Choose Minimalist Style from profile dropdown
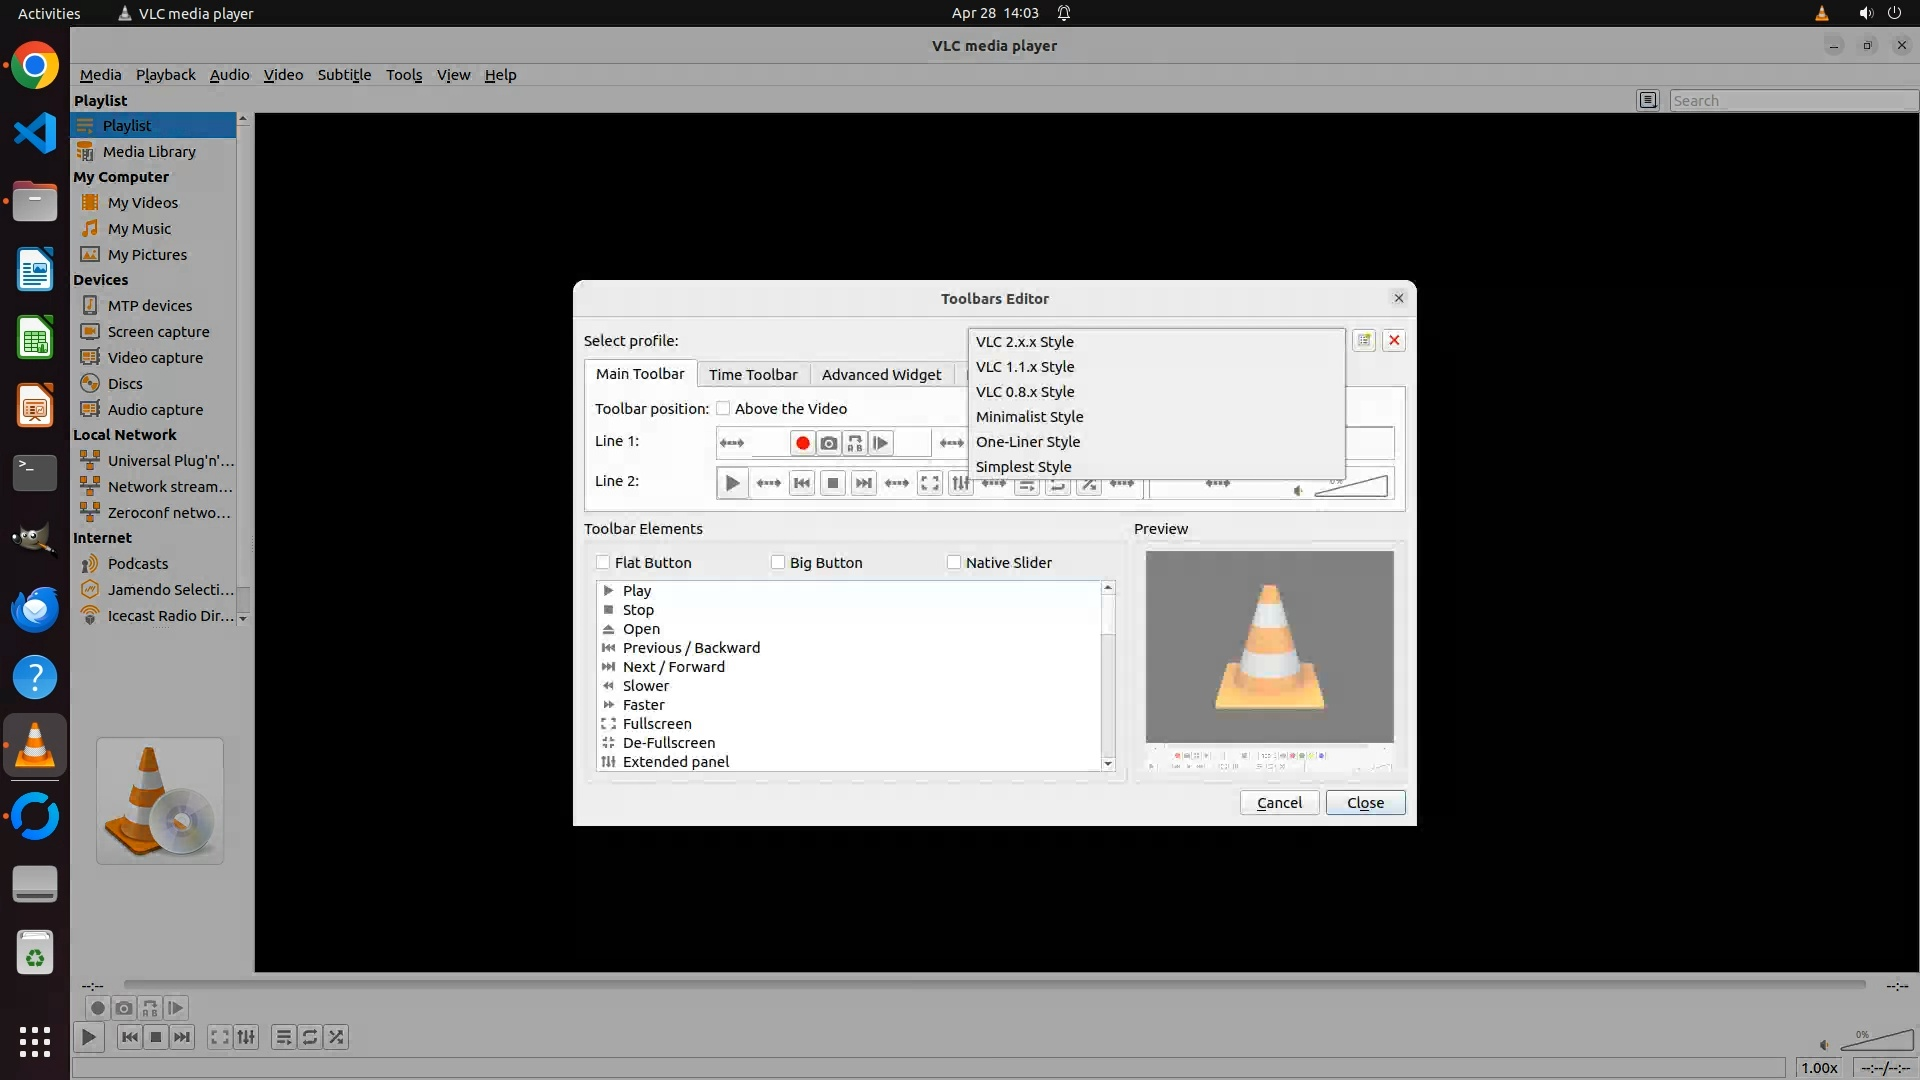This screenshot has height=1080, width=1920. pyautogui.click(x=1029, y=416)
